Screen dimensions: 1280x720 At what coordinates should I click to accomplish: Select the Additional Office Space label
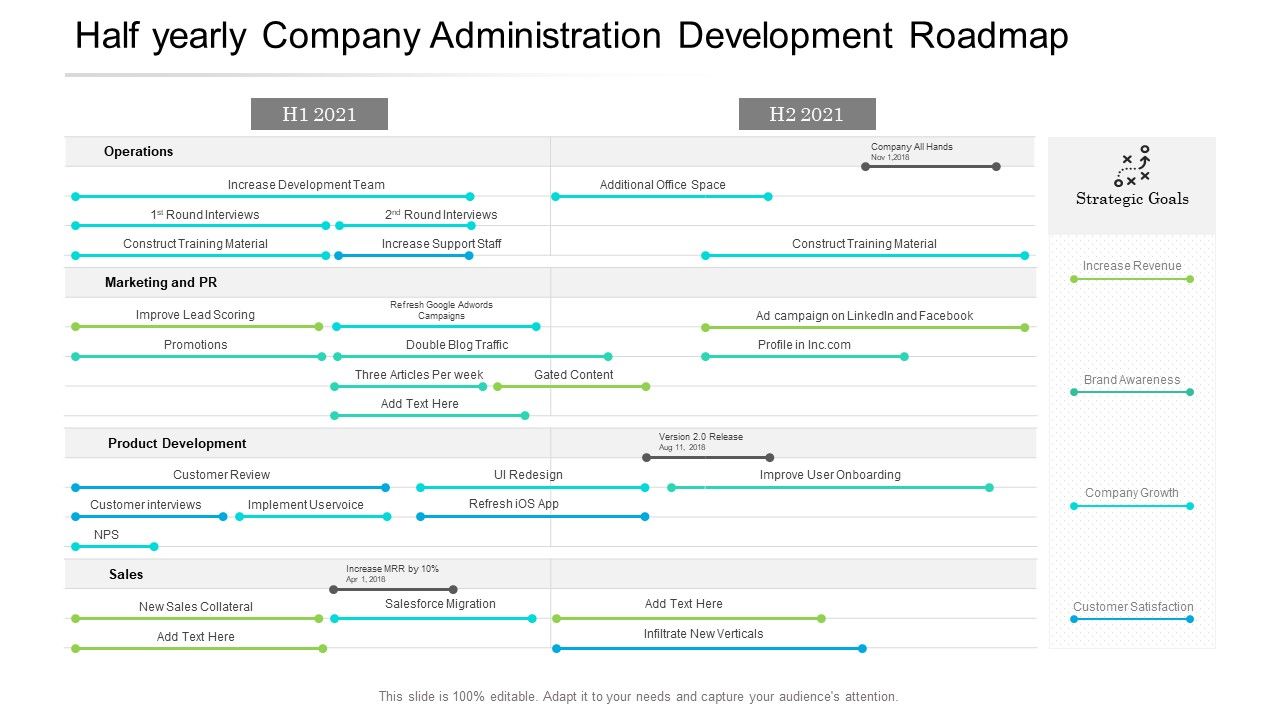[x=663, y=185]
